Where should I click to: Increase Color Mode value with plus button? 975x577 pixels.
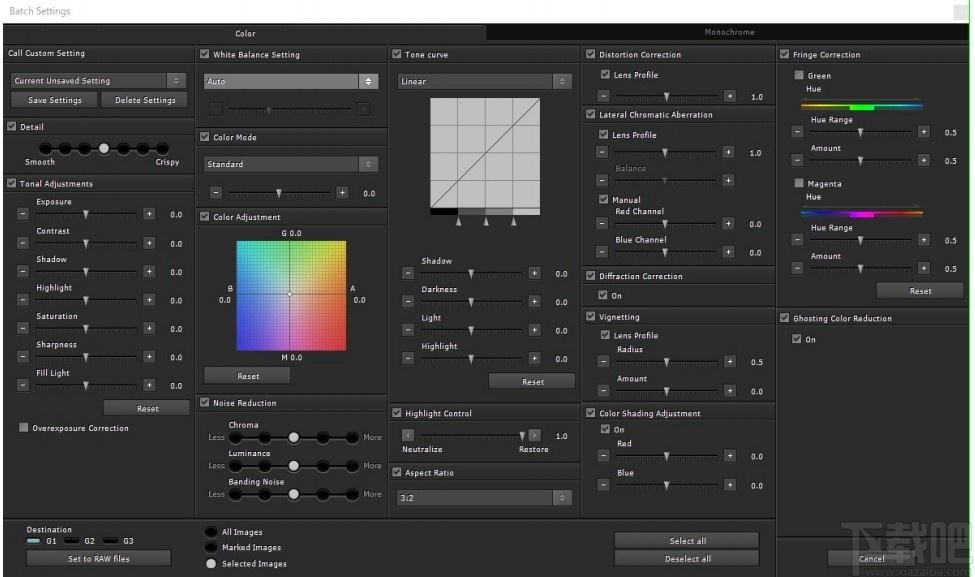342,193
